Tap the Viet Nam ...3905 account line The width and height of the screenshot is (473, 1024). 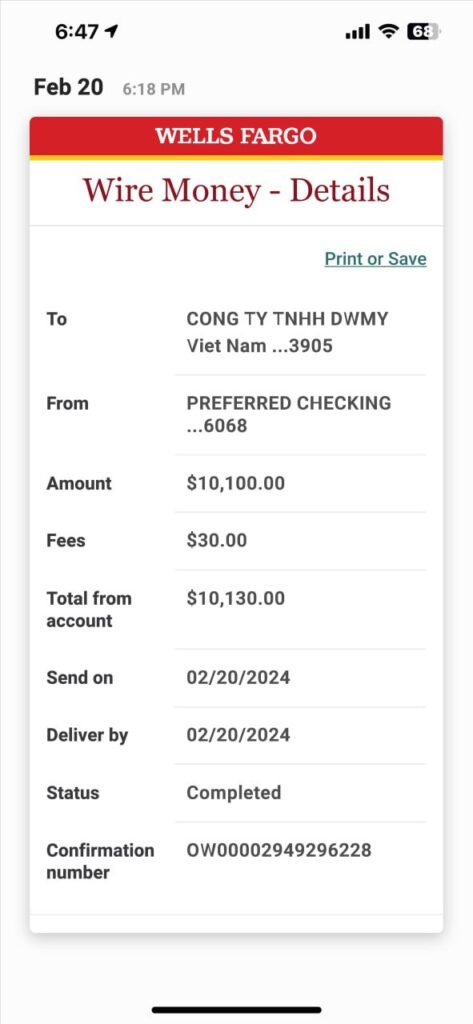pyautogui.click(x=260, y=345)
